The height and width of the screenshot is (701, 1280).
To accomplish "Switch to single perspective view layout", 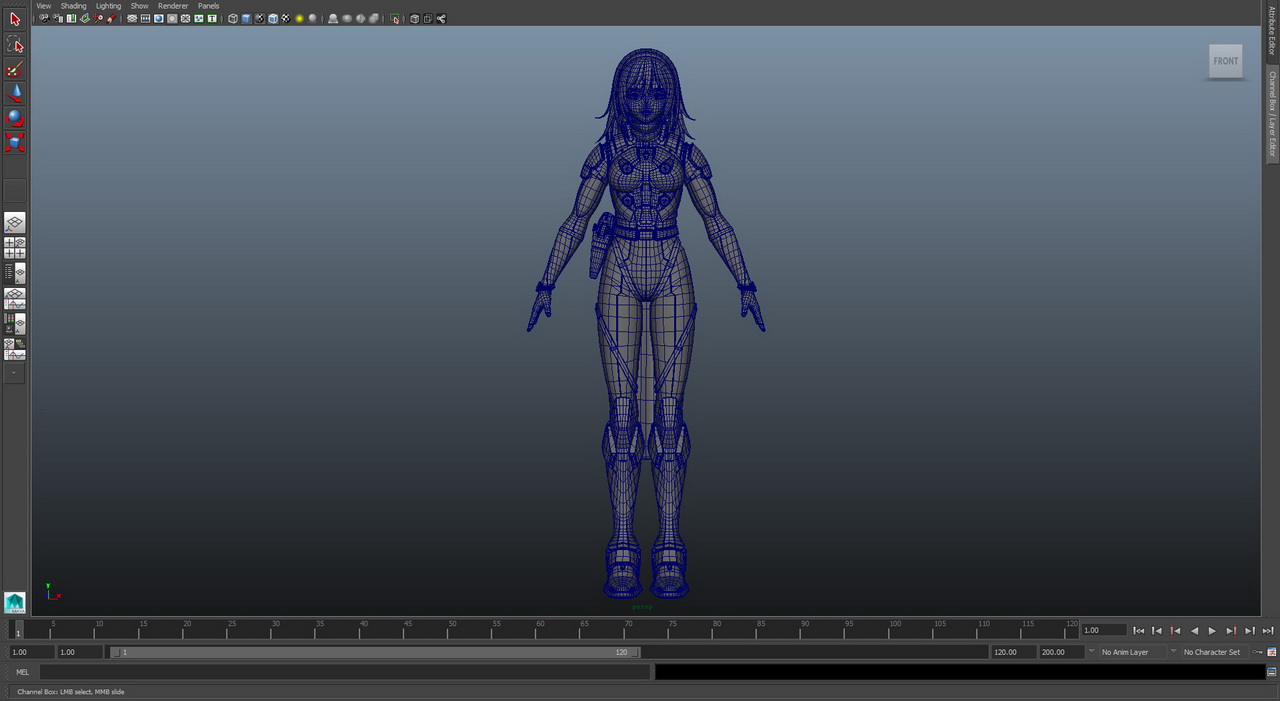I will 15,223.
